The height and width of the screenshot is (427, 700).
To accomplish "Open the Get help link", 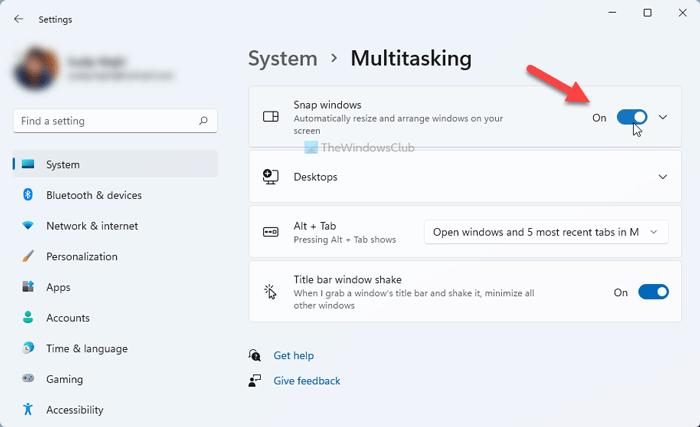I will coord(293,355).
